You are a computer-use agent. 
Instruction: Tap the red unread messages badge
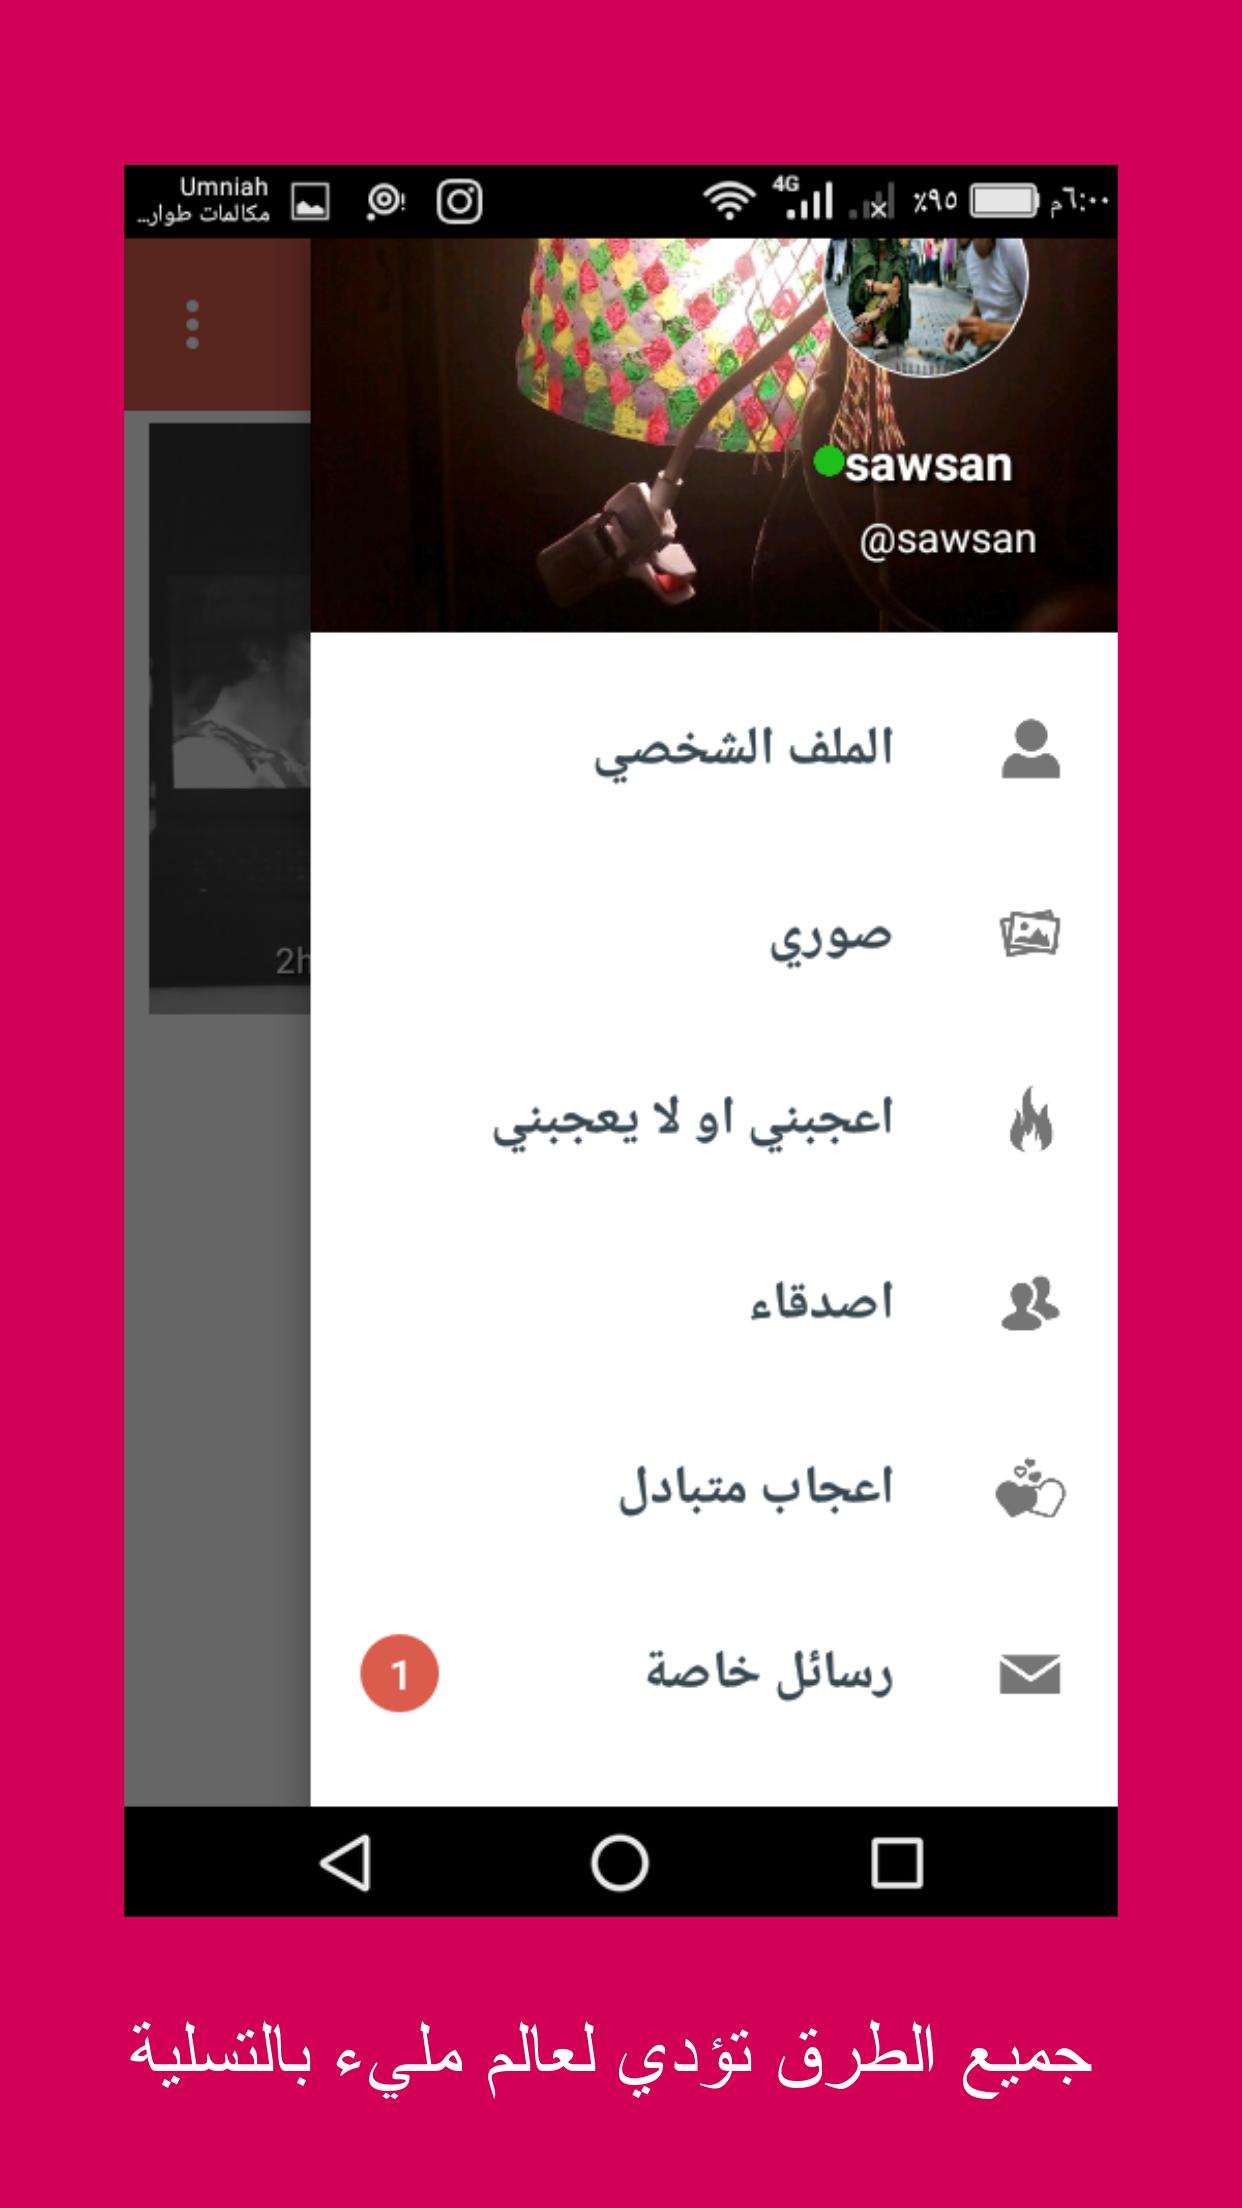(x=399, y=1674)
